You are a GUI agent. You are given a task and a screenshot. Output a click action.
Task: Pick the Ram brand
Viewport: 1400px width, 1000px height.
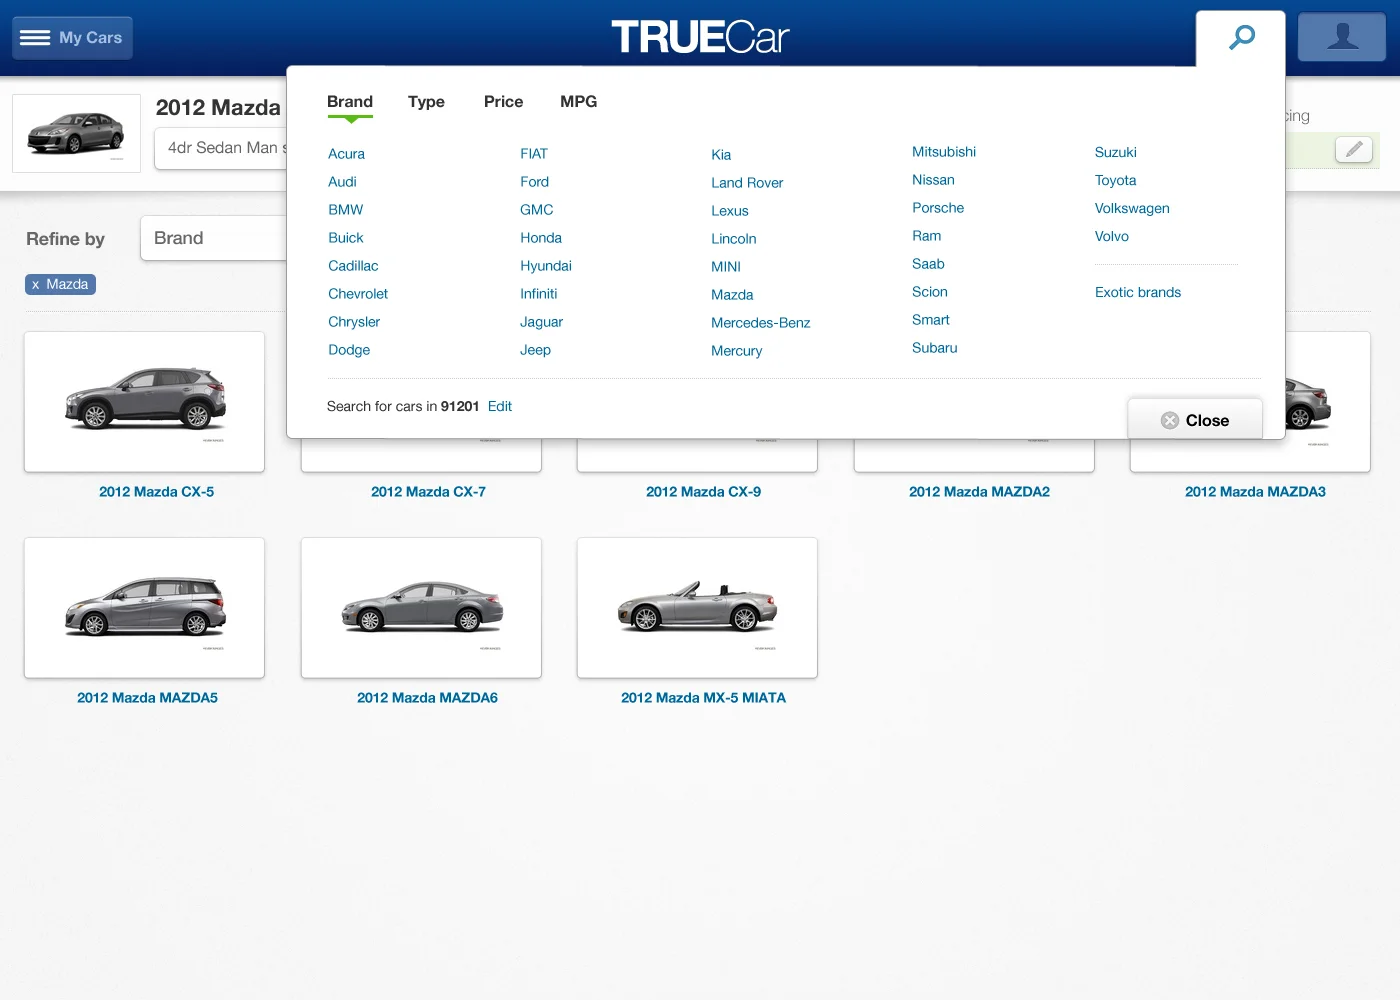(x=927, y=236)
